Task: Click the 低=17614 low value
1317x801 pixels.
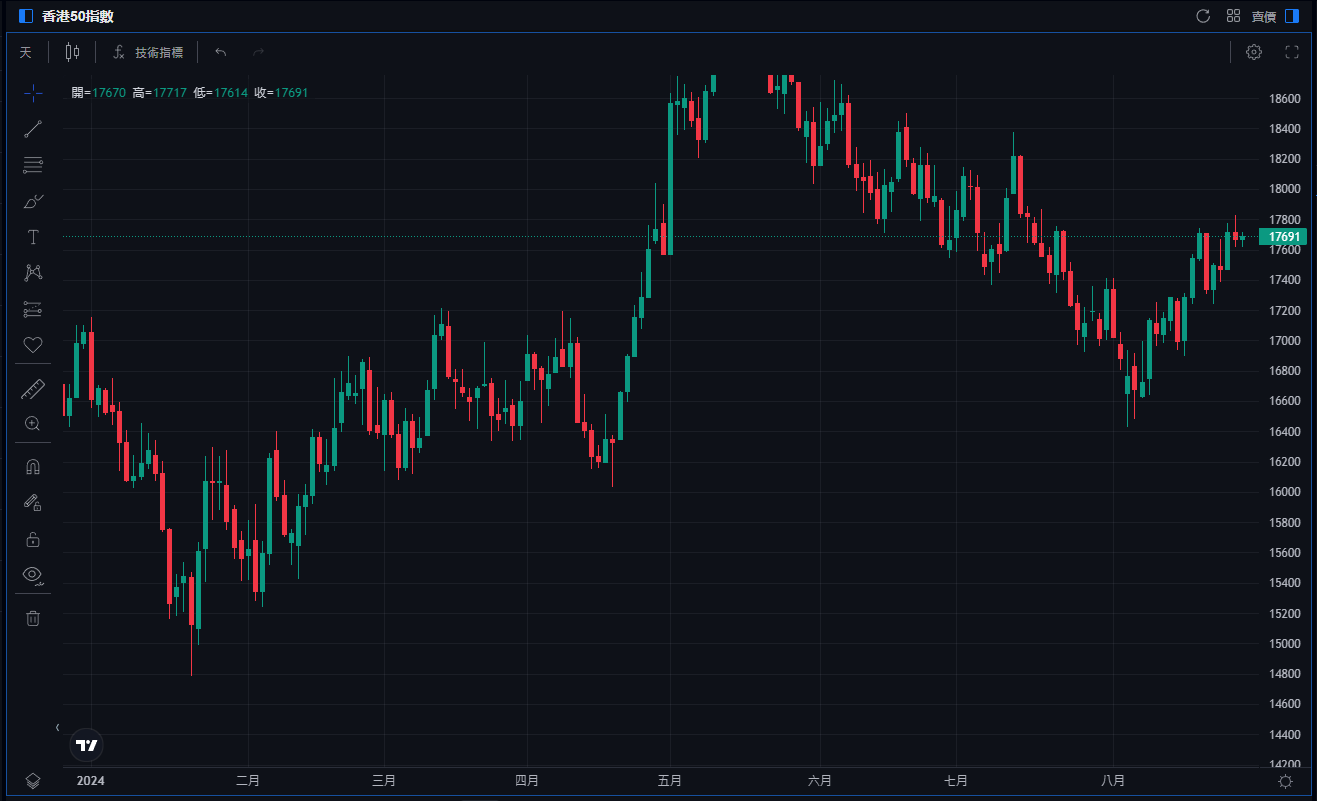Action: click(221, 92)
